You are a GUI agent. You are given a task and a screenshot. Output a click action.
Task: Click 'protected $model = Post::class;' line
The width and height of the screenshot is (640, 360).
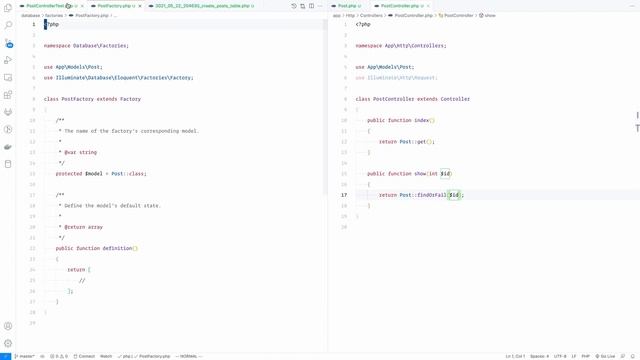point(101,174)
